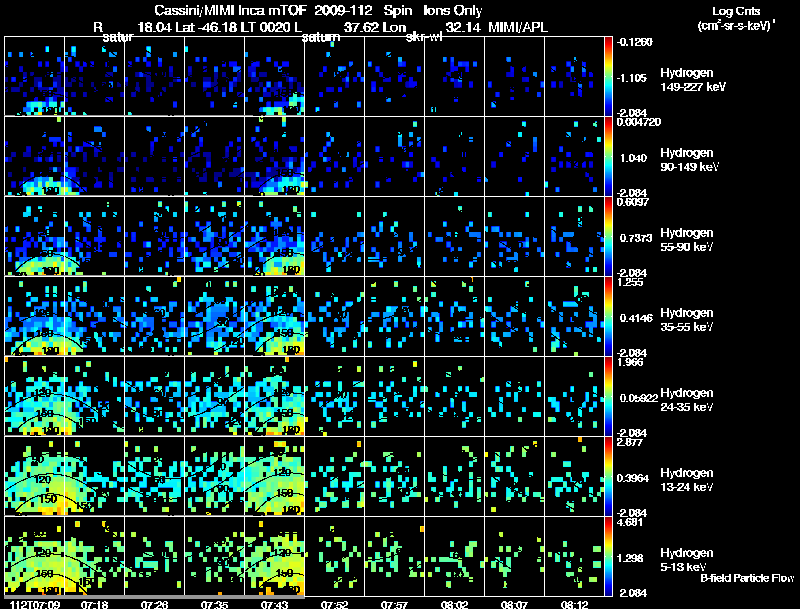Click the Log Cnts units heading
This screenshot has width=800, height=609.
point(734,16)
